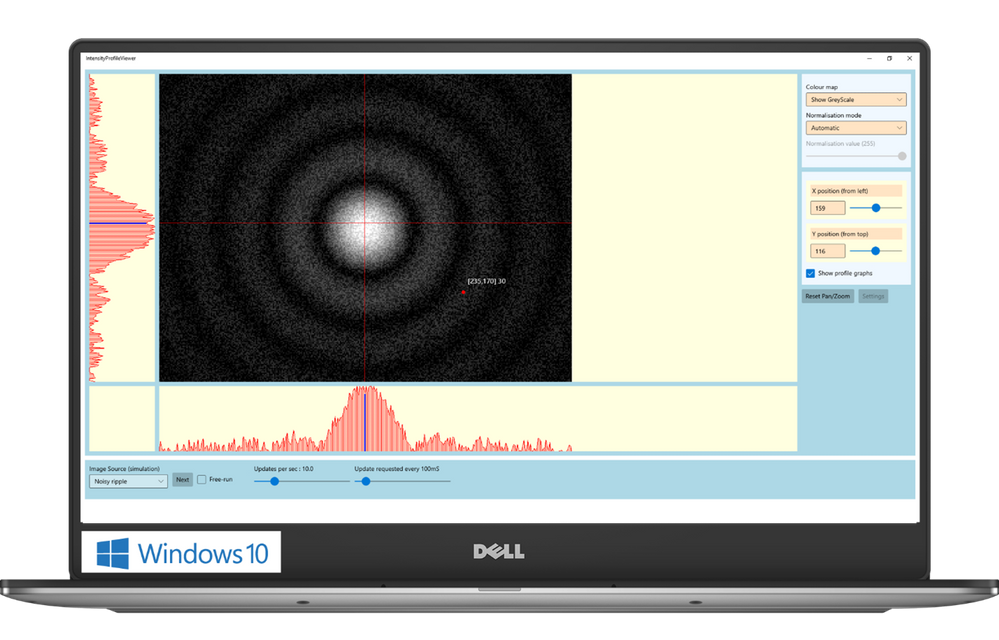Click the Normalisation value slider handle

click(x=902, y=156)
